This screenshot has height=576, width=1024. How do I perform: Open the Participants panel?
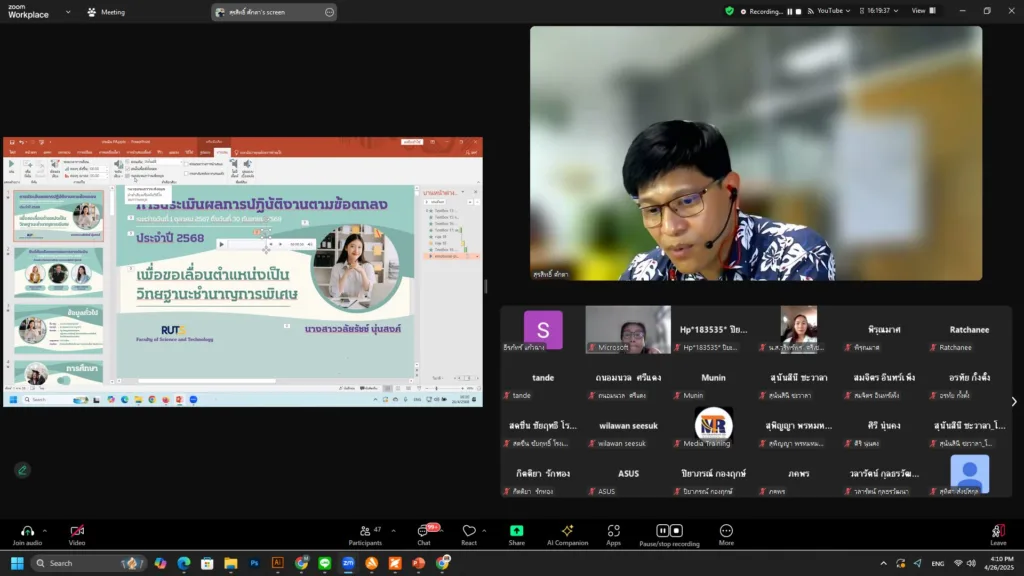tap(364, 531)
